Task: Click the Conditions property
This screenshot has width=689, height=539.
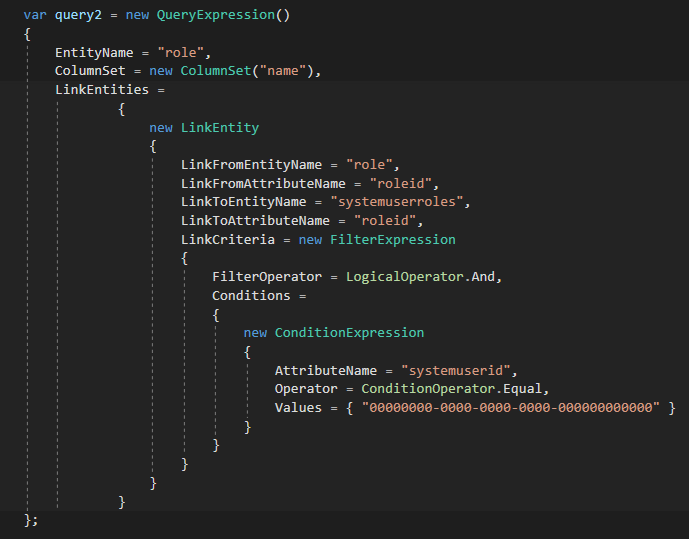Action: 251,296
